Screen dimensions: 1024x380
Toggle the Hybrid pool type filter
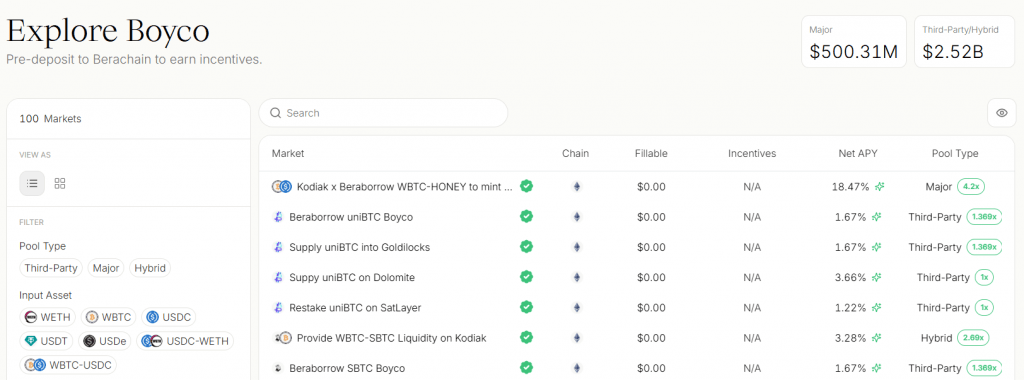tap(150, 268)
